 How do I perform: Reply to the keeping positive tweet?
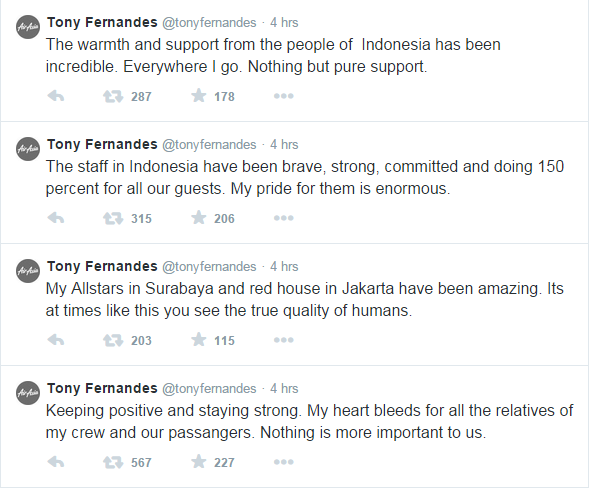tap(56, 462)
